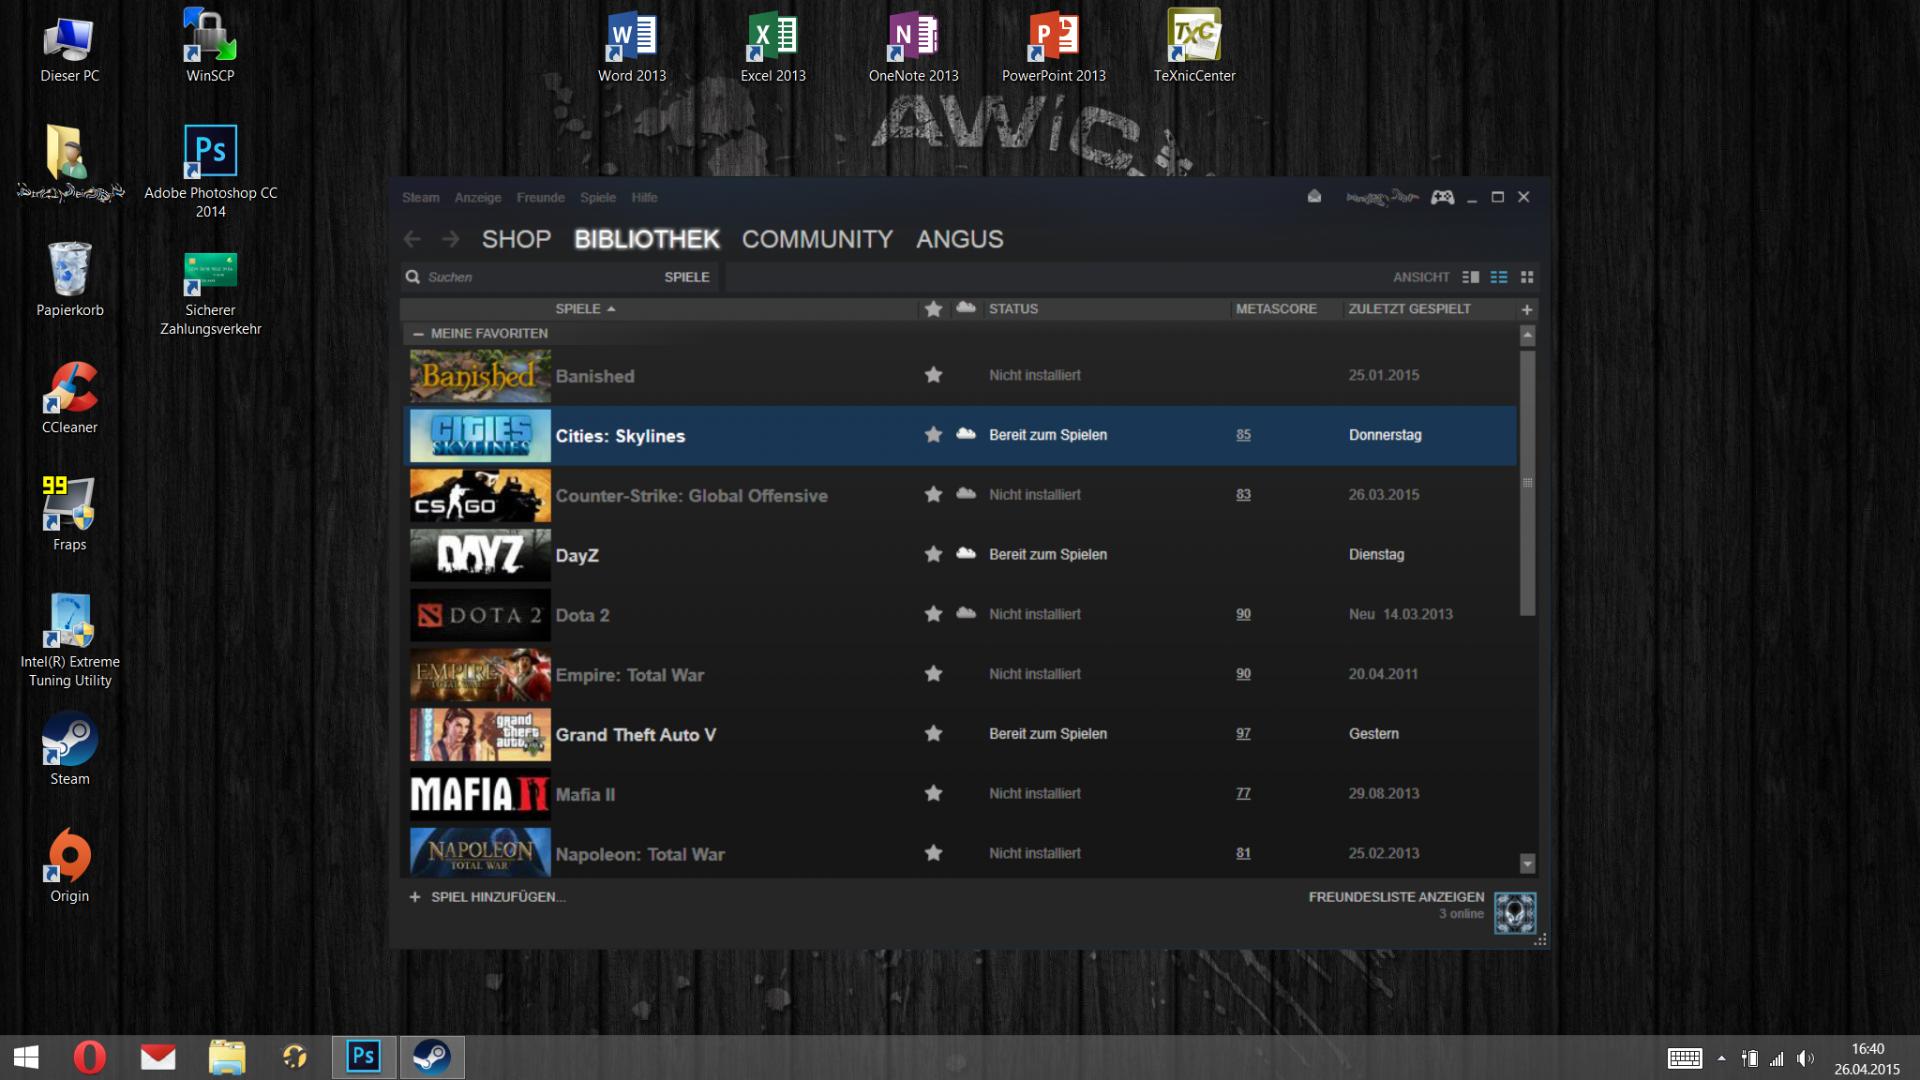The width and height of the screenshot is (1920, 1080).
Task: Open Metascore 85 link for Cities: Skylines
Action: click(x=1243, y=435)
